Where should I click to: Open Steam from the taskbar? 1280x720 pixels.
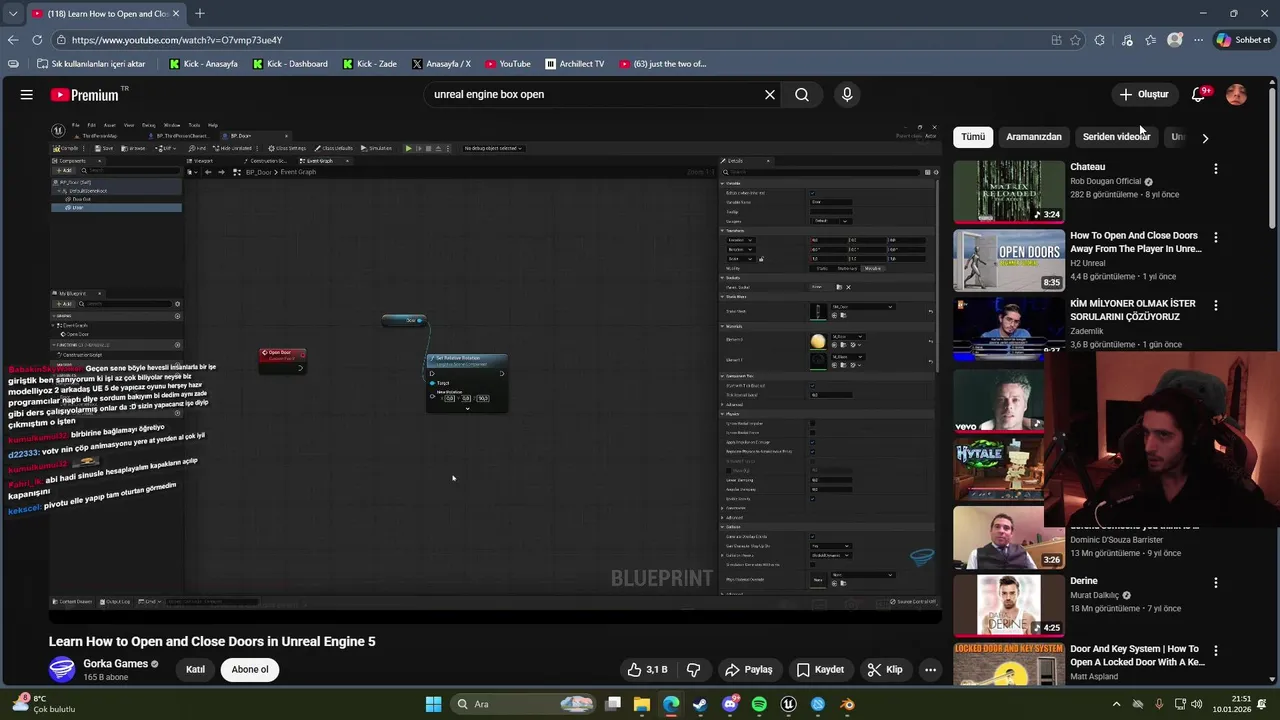700,704
